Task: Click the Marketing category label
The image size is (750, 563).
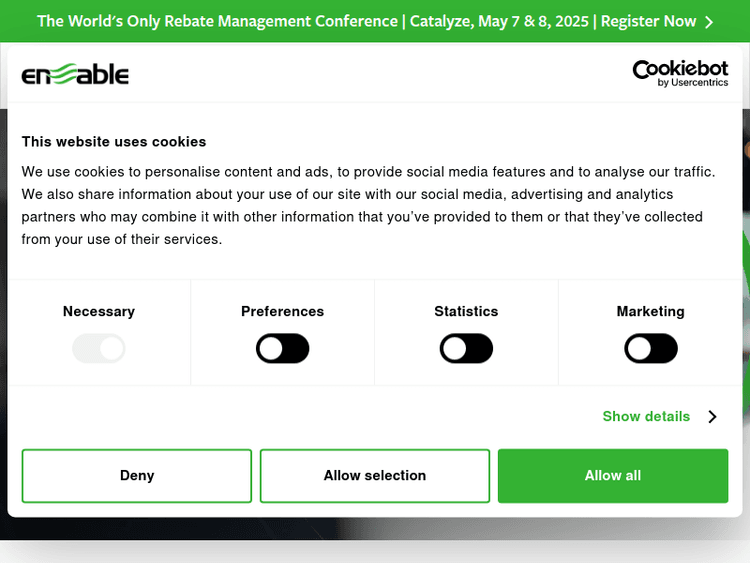Action: (651, 311)
